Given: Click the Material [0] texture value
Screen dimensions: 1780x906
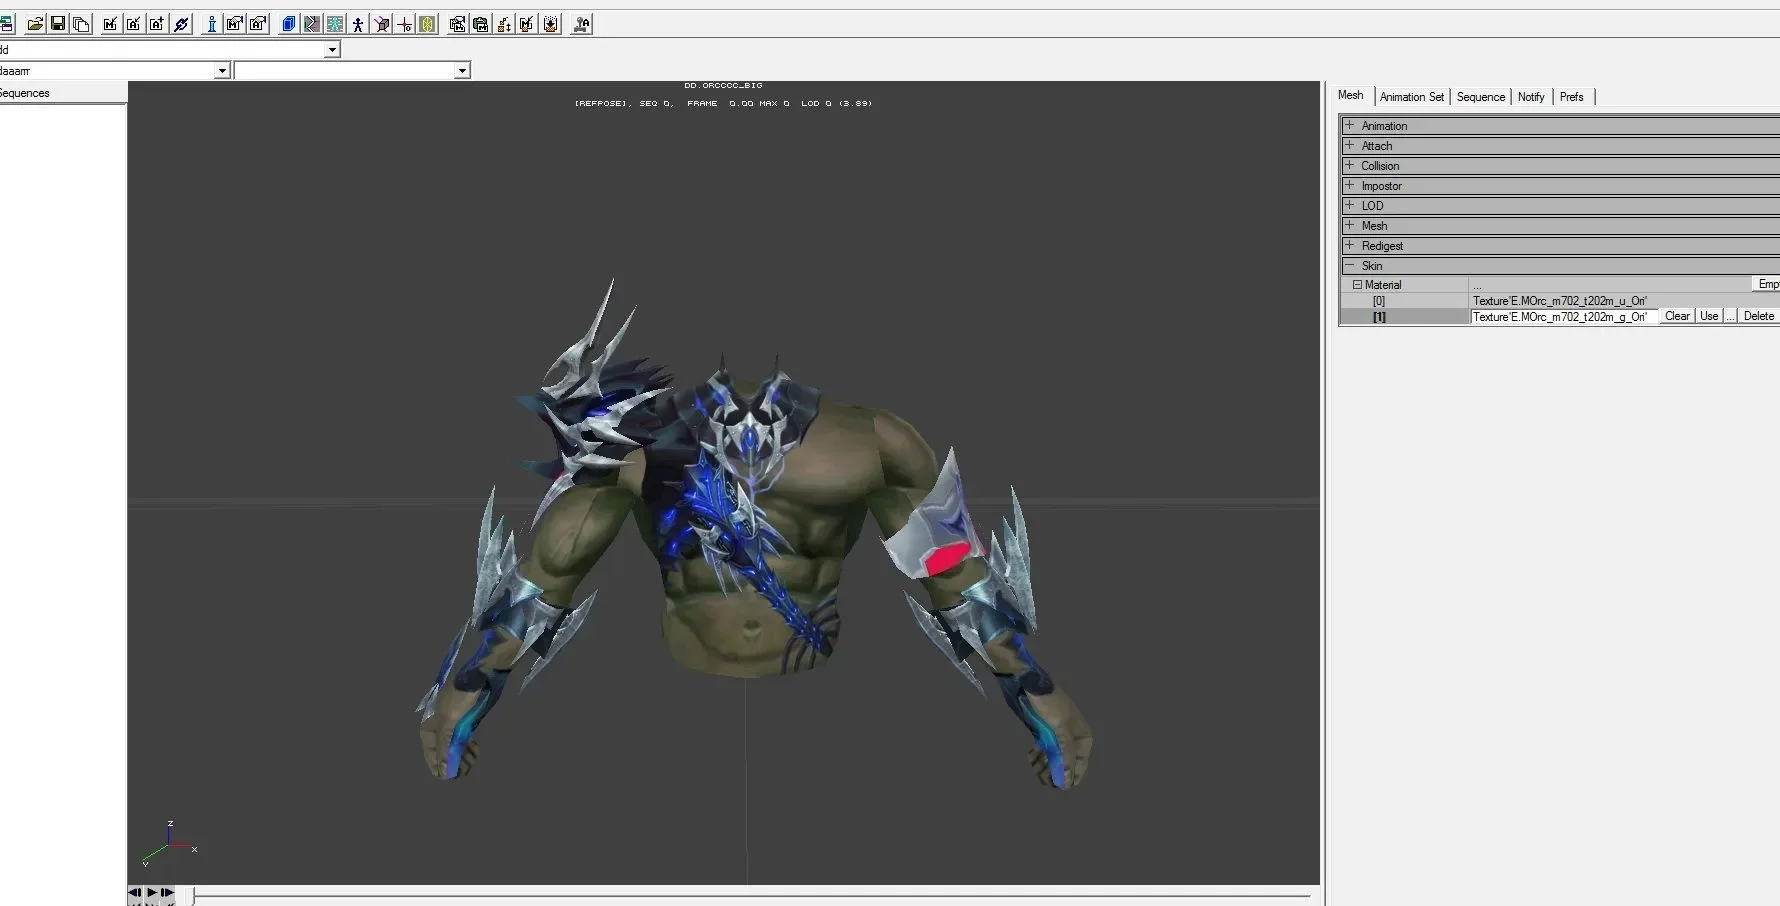Looking at the screenshot, I should pos(1560,301).
